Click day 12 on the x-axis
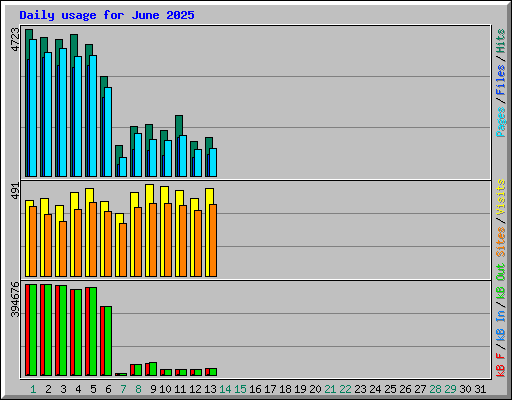Image resolution: width=512 pixels, height=400 pixels. [195, 389]
